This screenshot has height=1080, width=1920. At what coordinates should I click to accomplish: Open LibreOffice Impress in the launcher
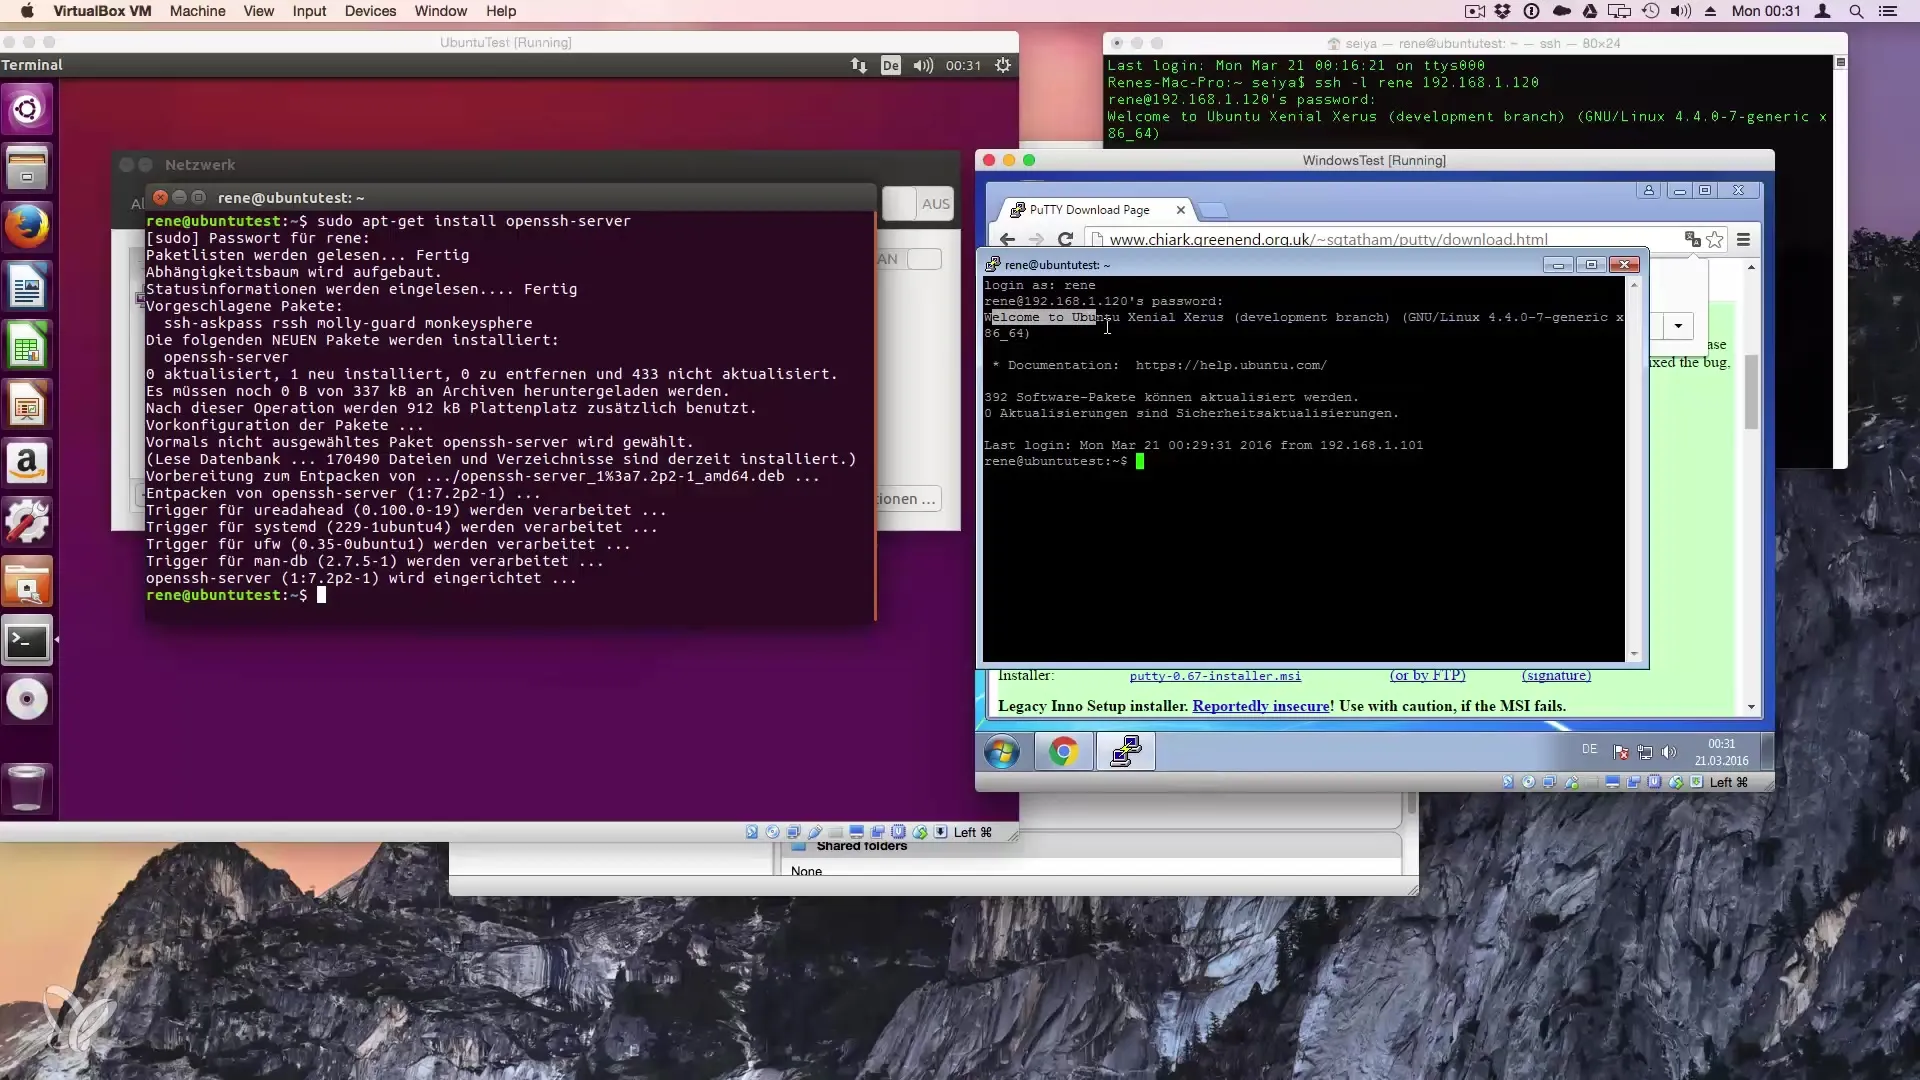click(x=27, y=404)
